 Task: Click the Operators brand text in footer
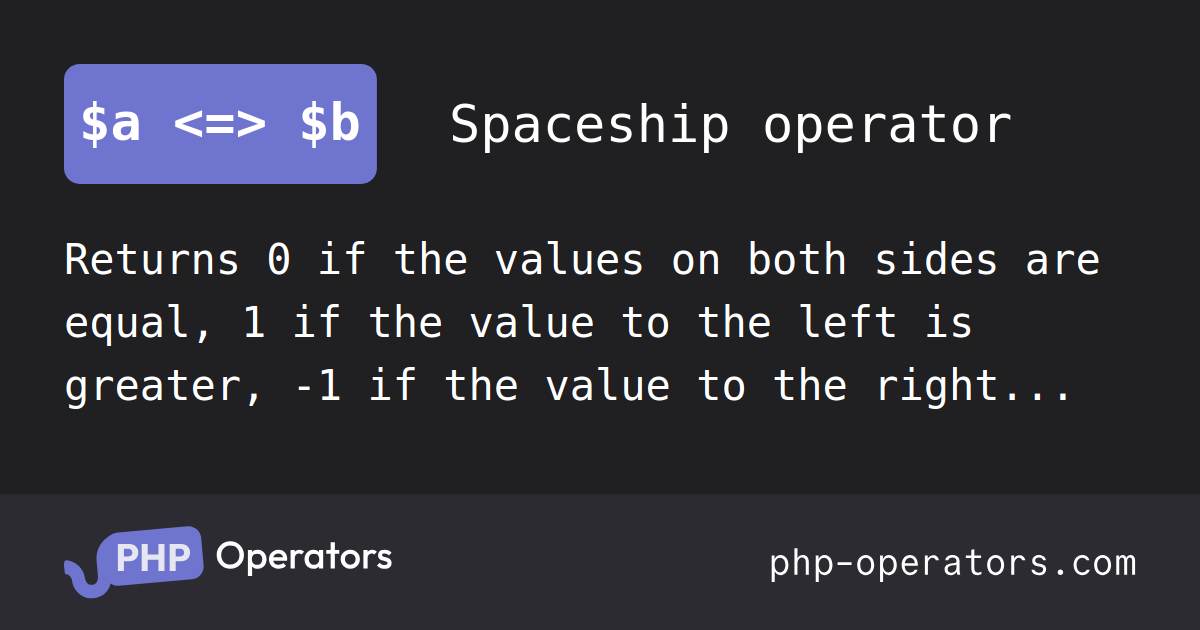pos(304,557)
